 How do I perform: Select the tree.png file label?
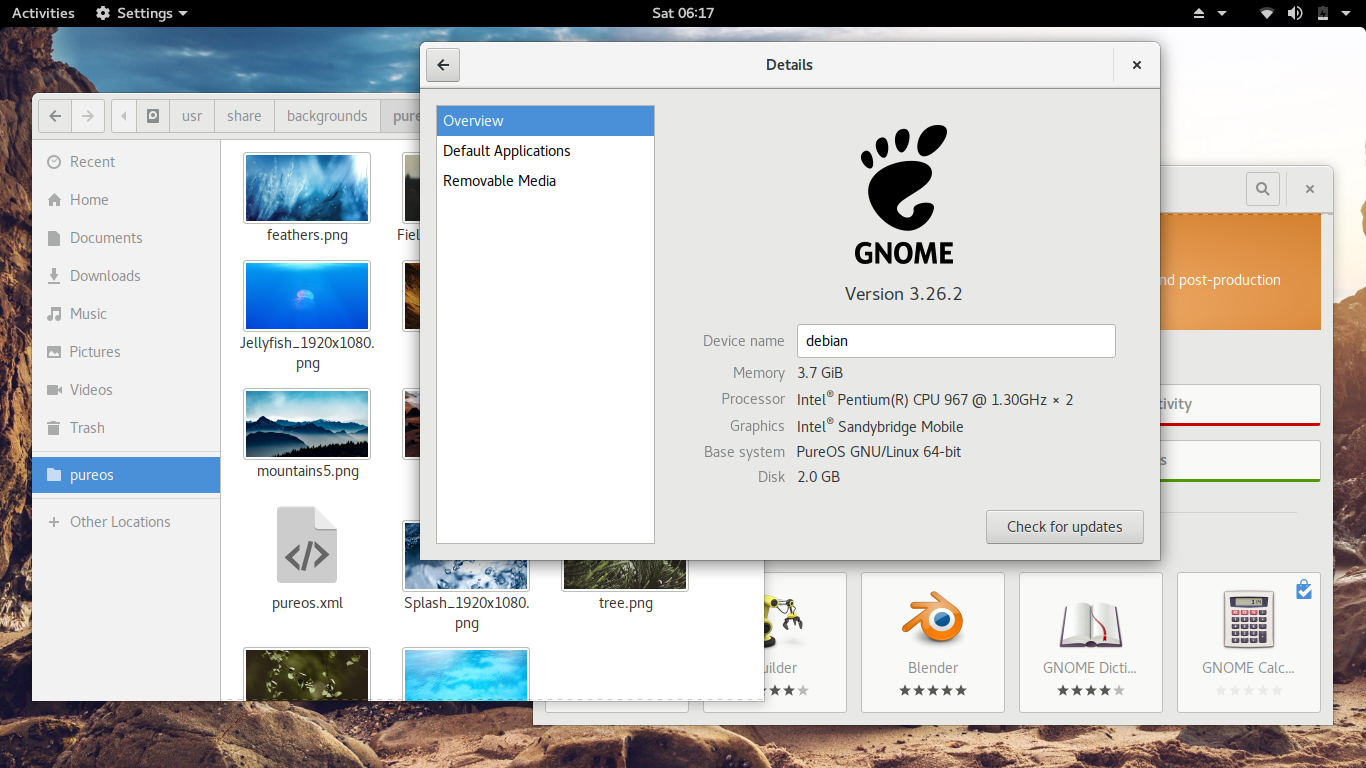click(626, 603)
